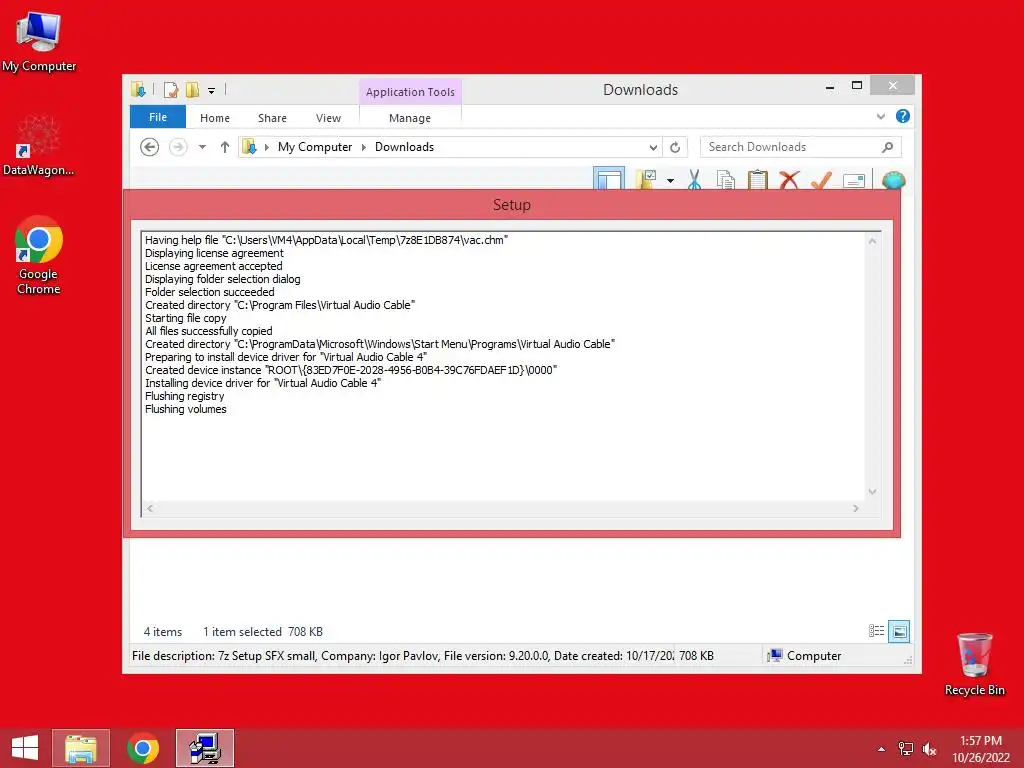Open the File menu tab
1024x768 pixels.
click(158, 117)
